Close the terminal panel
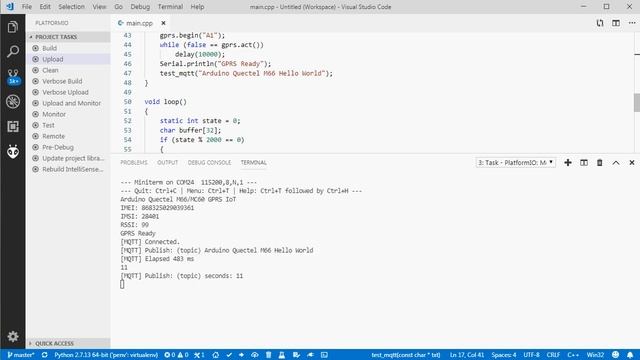Image resolution: width=640 pixels, height=360 pixels. pos(631,162)
